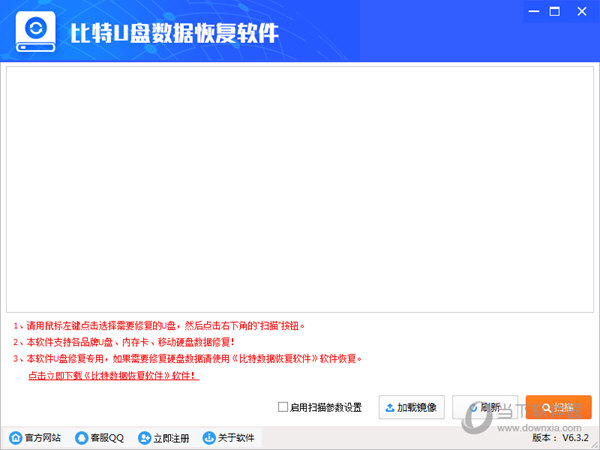Click the QQ bell icon
Screen dimensions: 600x450
coord(81,437)
